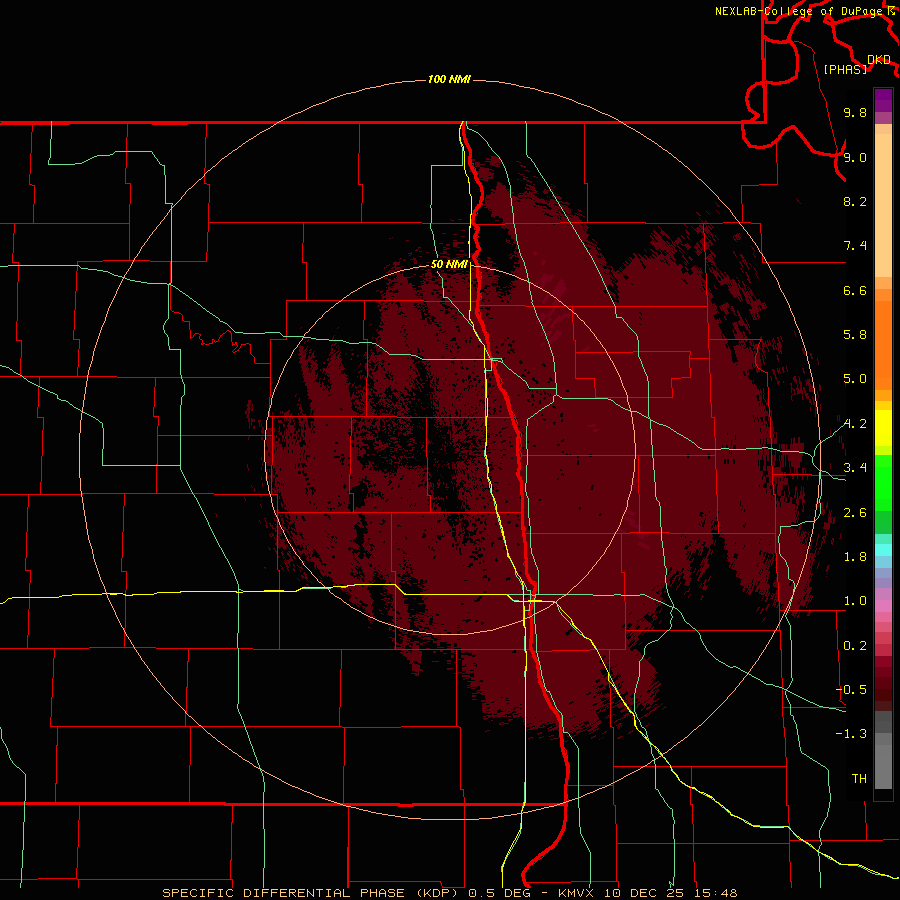The width and height of the screenshot is (900, 900).
Task: Click the SPECIFIC DIFFERENTIAL PHASE (KDP) caption
Action: point(310,893)
